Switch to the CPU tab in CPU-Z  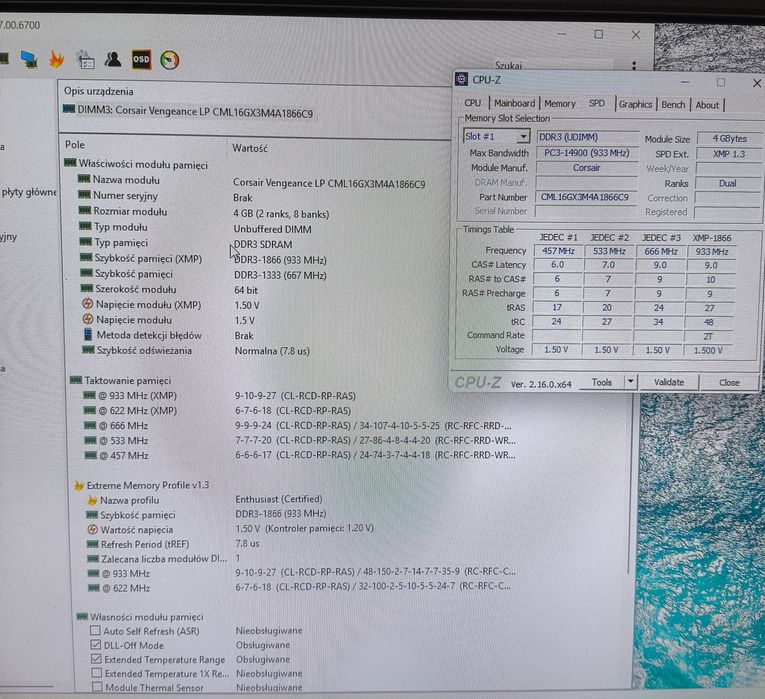click(x=472, y=103)
